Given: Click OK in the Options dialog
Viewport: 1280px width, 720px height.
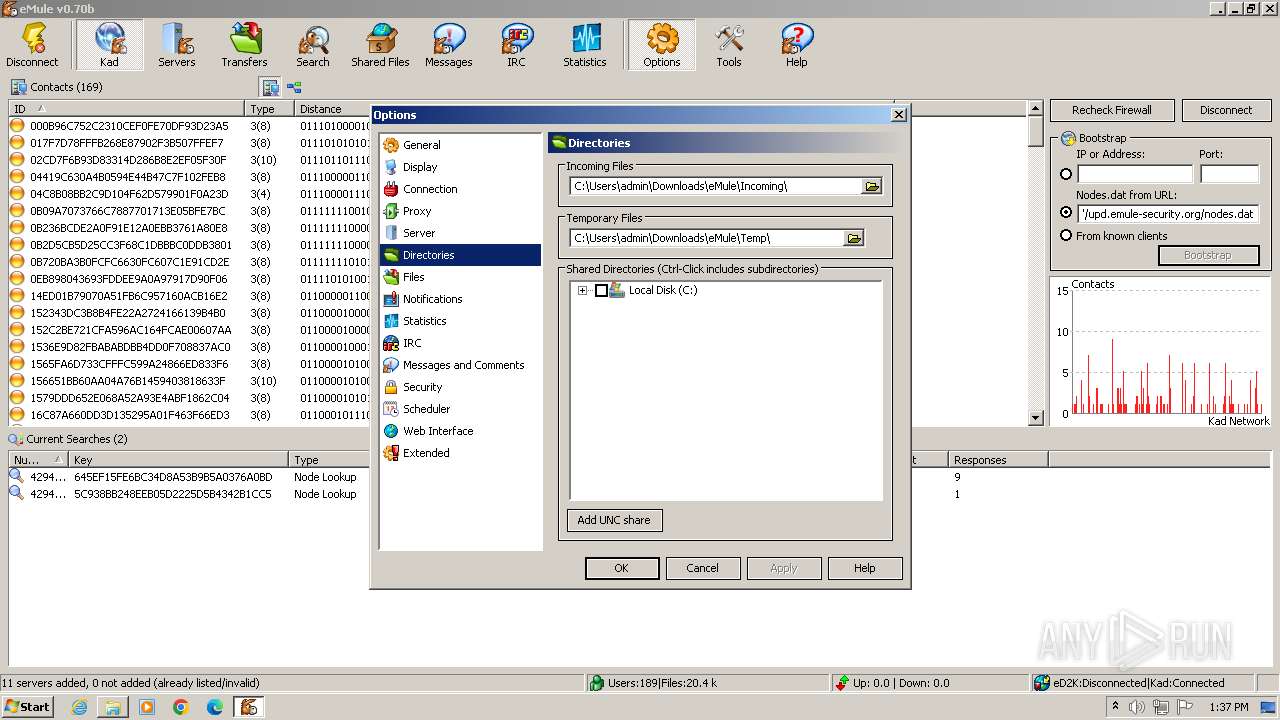Looking at the screenshot, I should tap(622, 568).
